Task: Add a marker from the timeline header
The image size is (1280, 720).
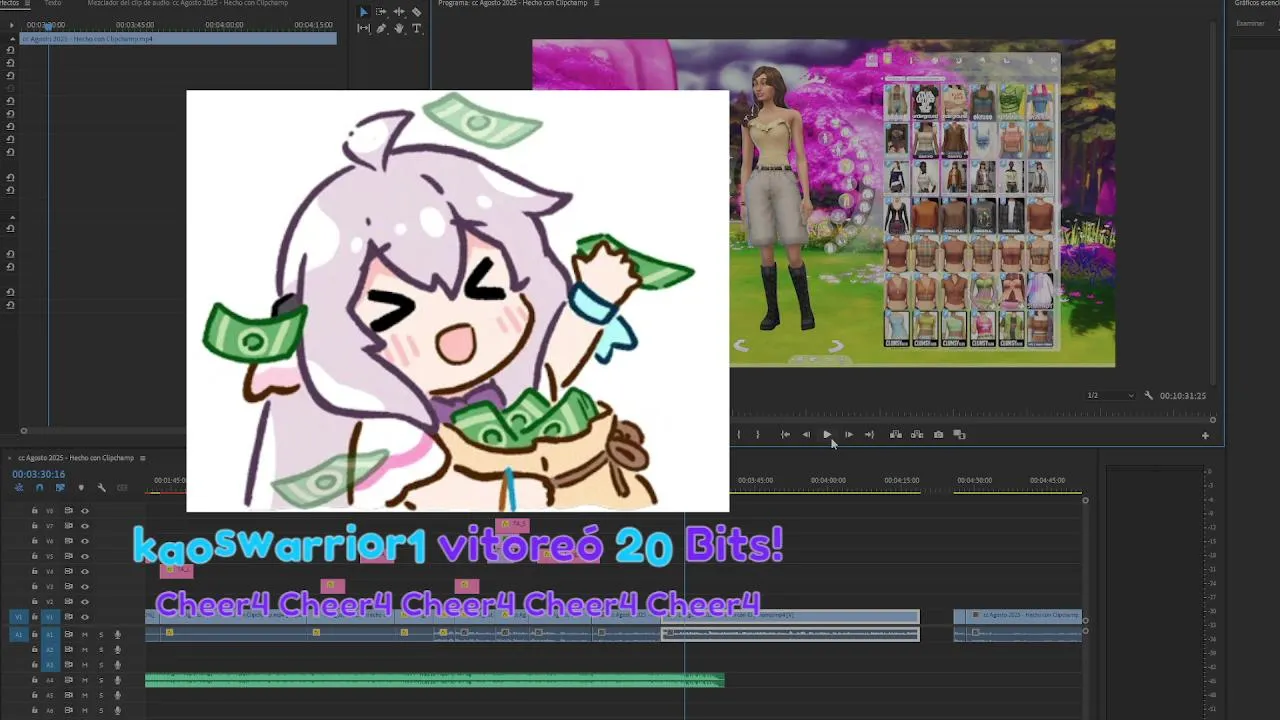Action: [x=81, y=488]
